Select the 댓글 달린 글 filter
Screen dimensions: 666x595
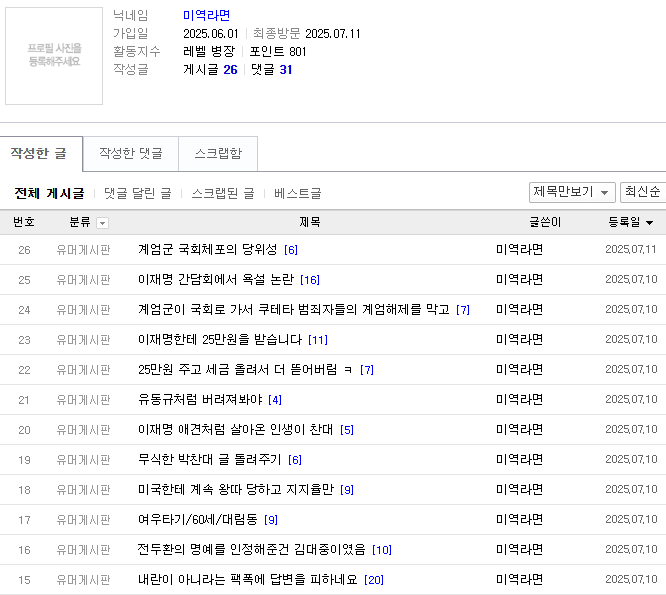[138, 194]
